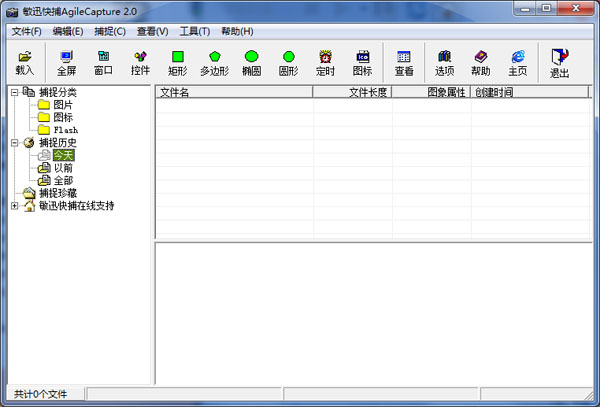The image size is (600, 407).
Task: Click the 退出 exit icon
Action: tap(559, 63)
